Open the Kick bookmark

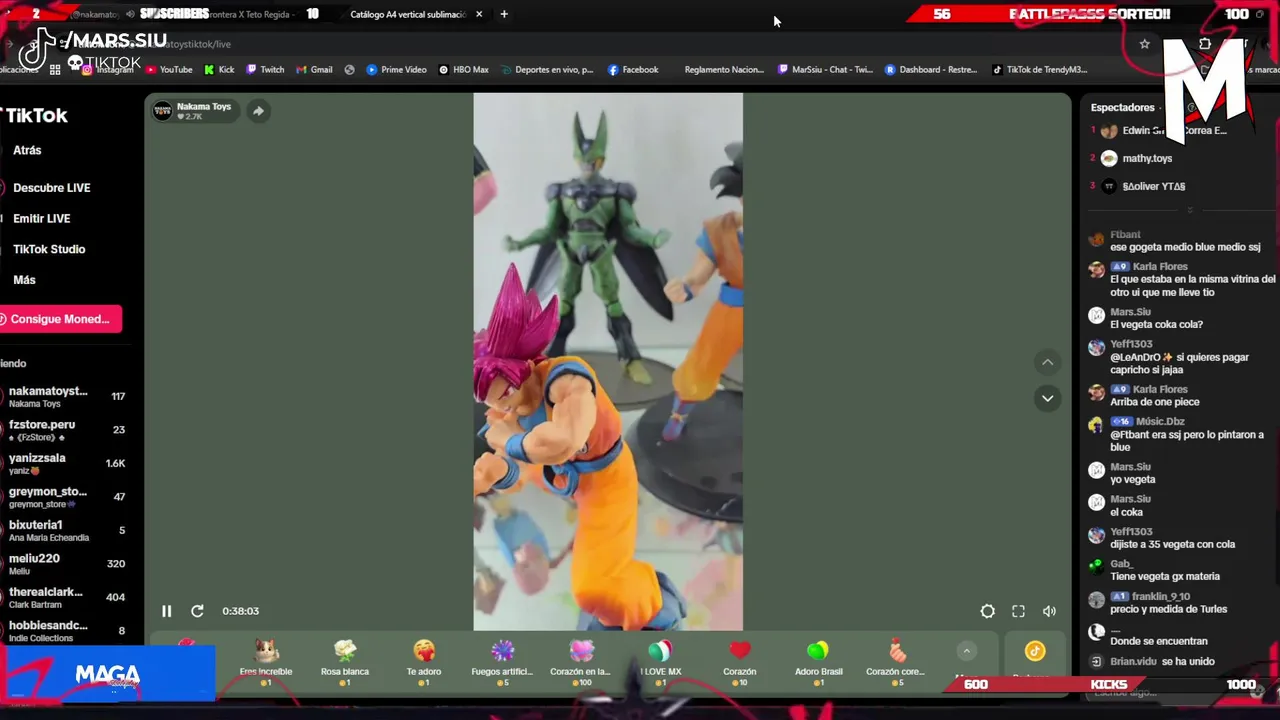coord(219,70)
